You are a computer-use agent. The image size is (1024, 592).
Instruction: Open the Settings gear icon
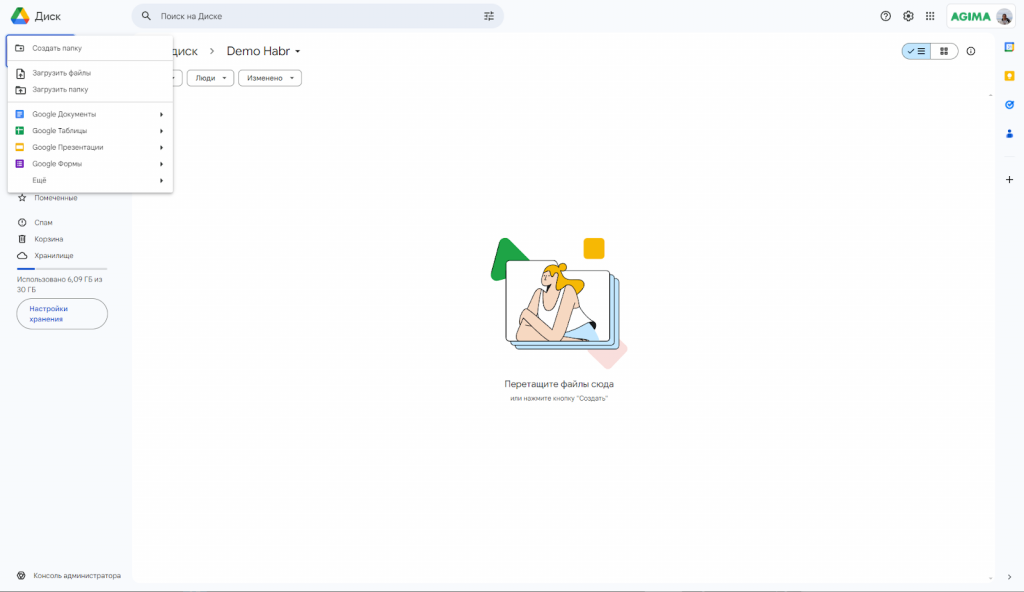pyautogui.click(x=908, y=16)
